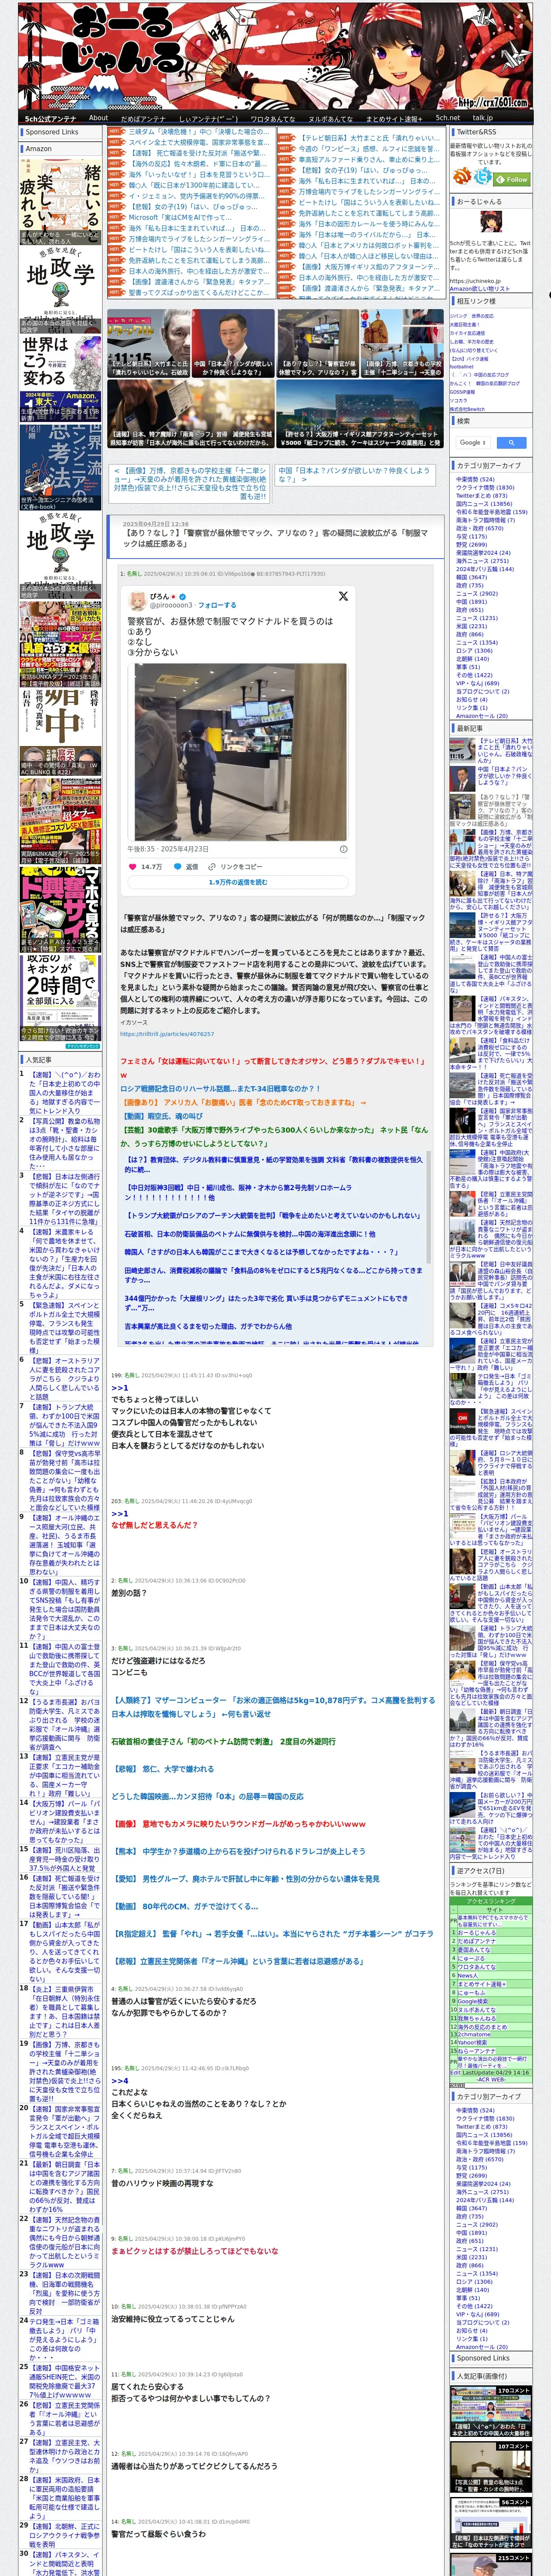Screen dimensions: 551x2576
Task: Open the talk.jp nav link
Action: pos(483,118)
